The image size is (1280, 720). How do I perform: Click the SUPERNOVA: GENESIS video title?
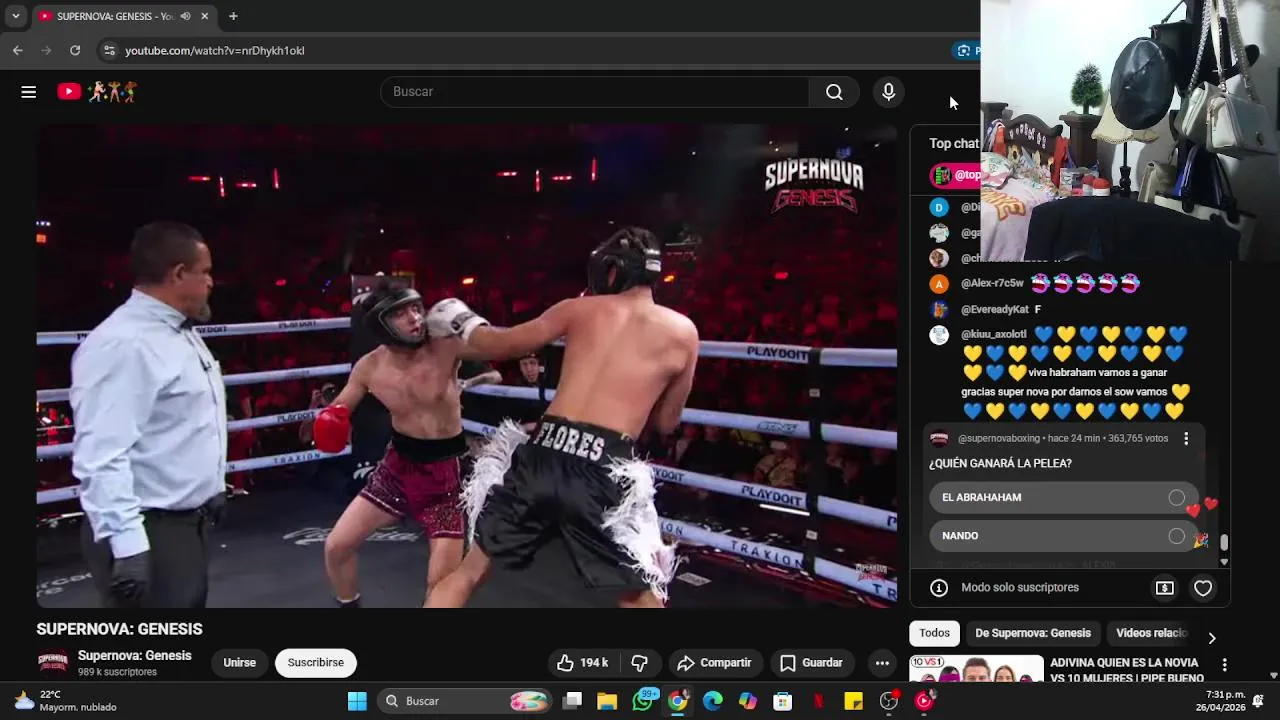(x=120, y=629)
